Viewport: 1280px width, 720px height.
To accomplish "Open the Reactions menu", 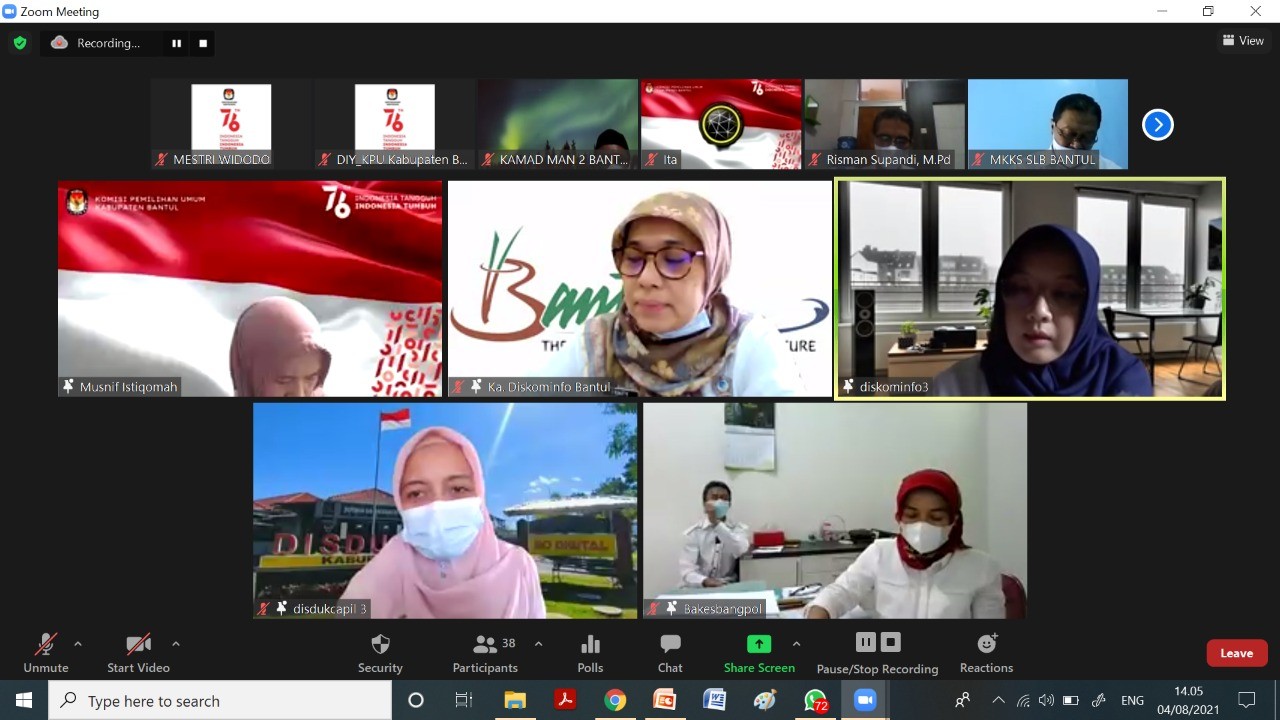I will coord(986,652).
